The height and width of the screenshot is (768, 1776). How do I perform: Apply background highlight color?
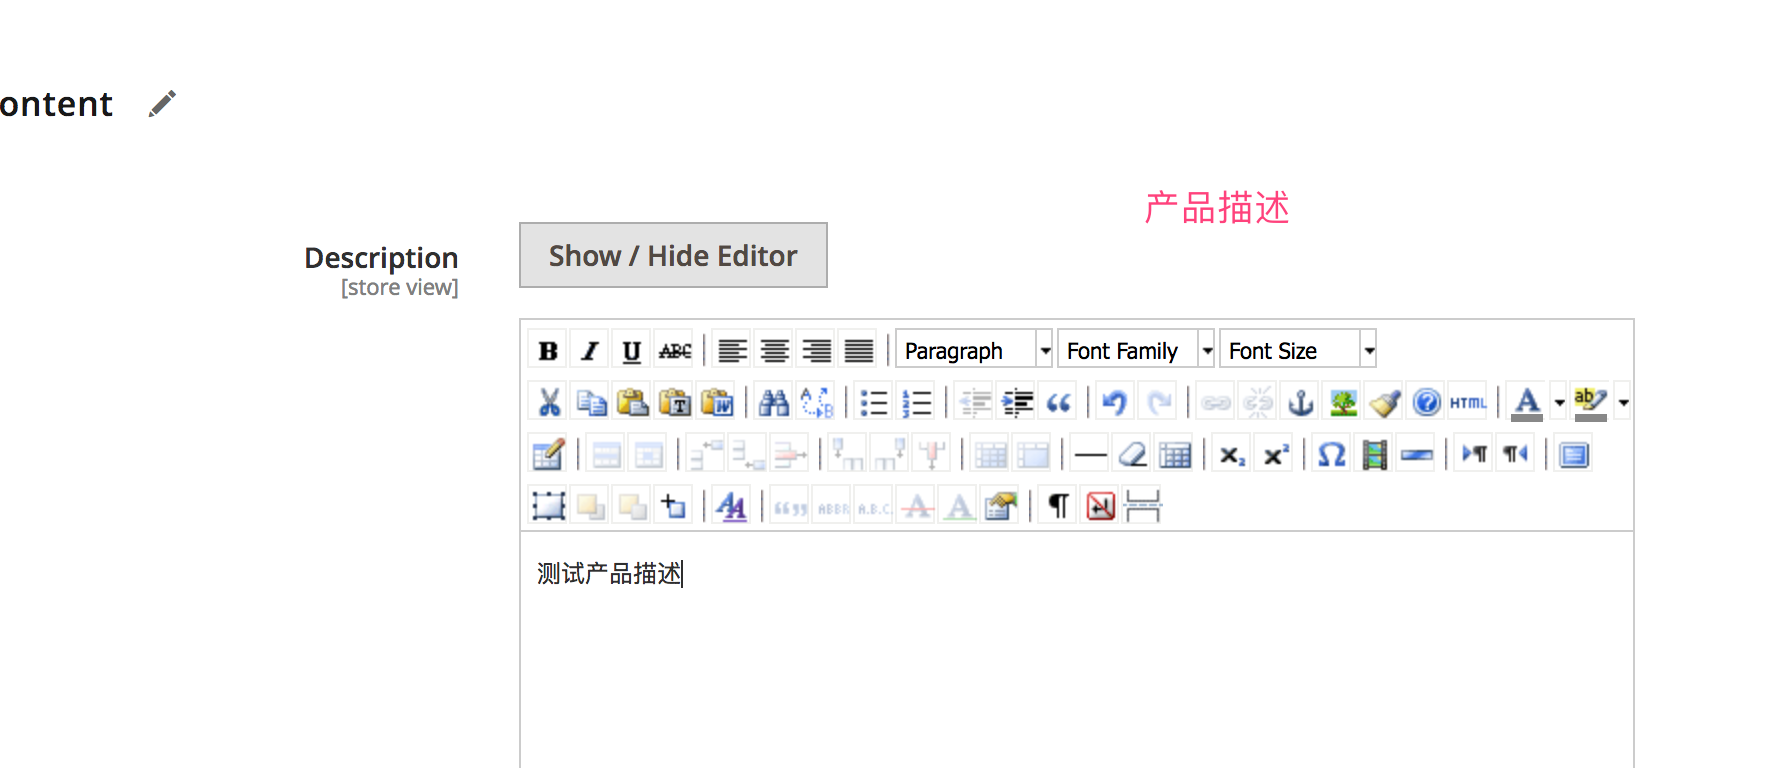pos(1591,402)
